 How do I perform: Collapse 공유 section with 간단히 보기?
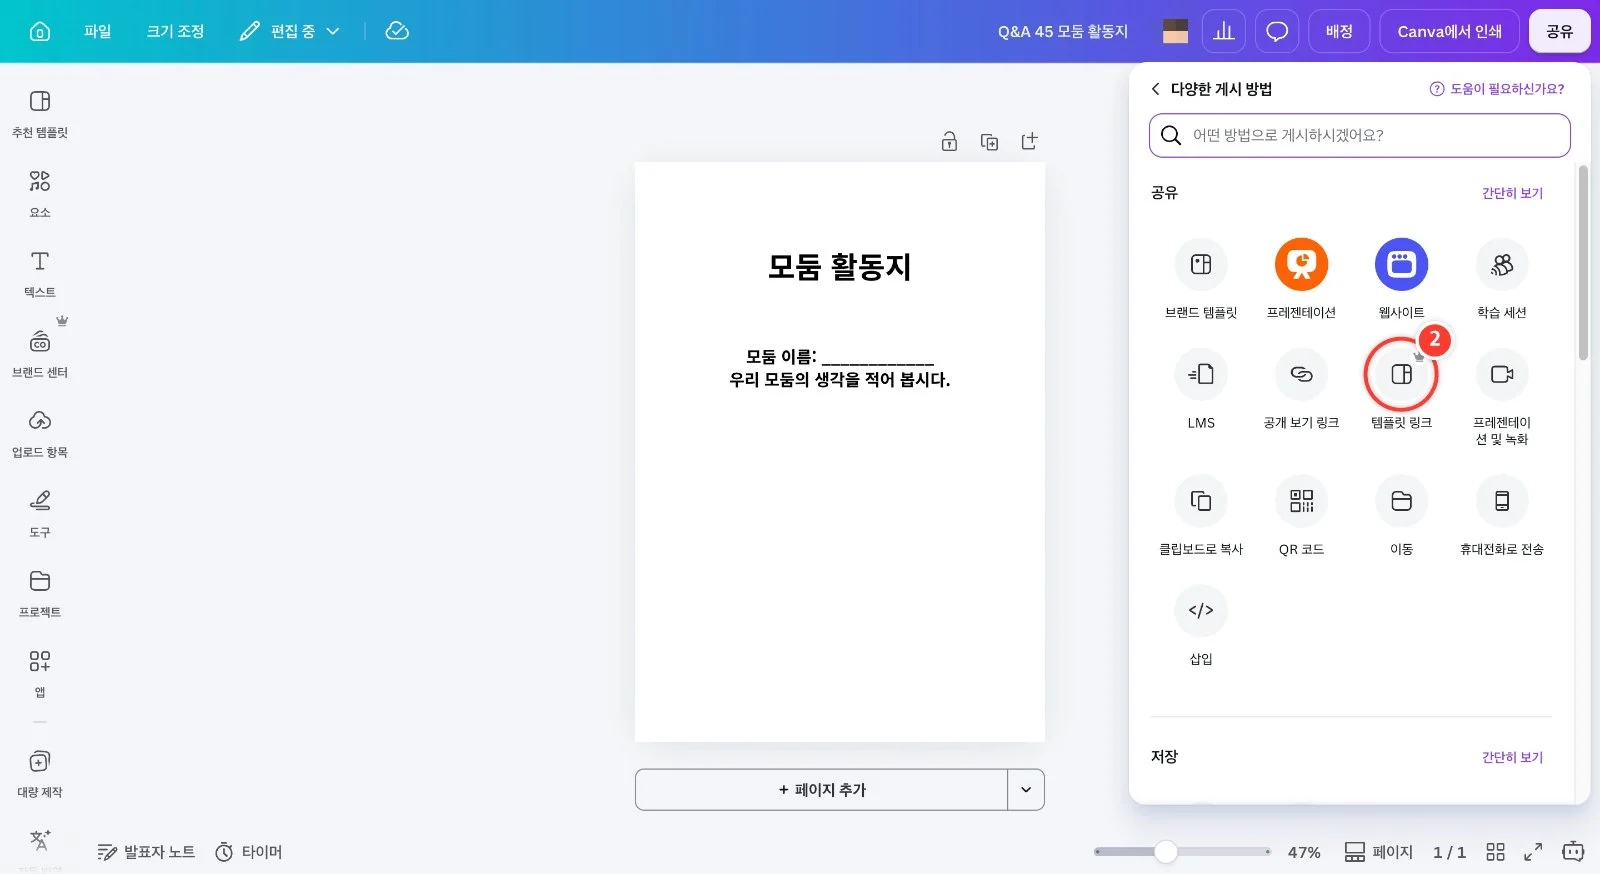1512,193
